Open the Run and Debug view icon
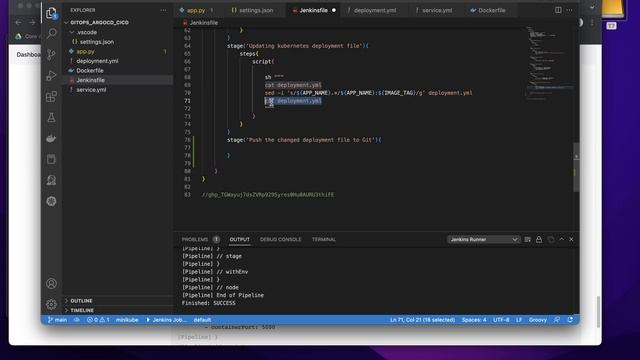Image resolution: width=640 pixels, height=360 pixels. (51, 76)
